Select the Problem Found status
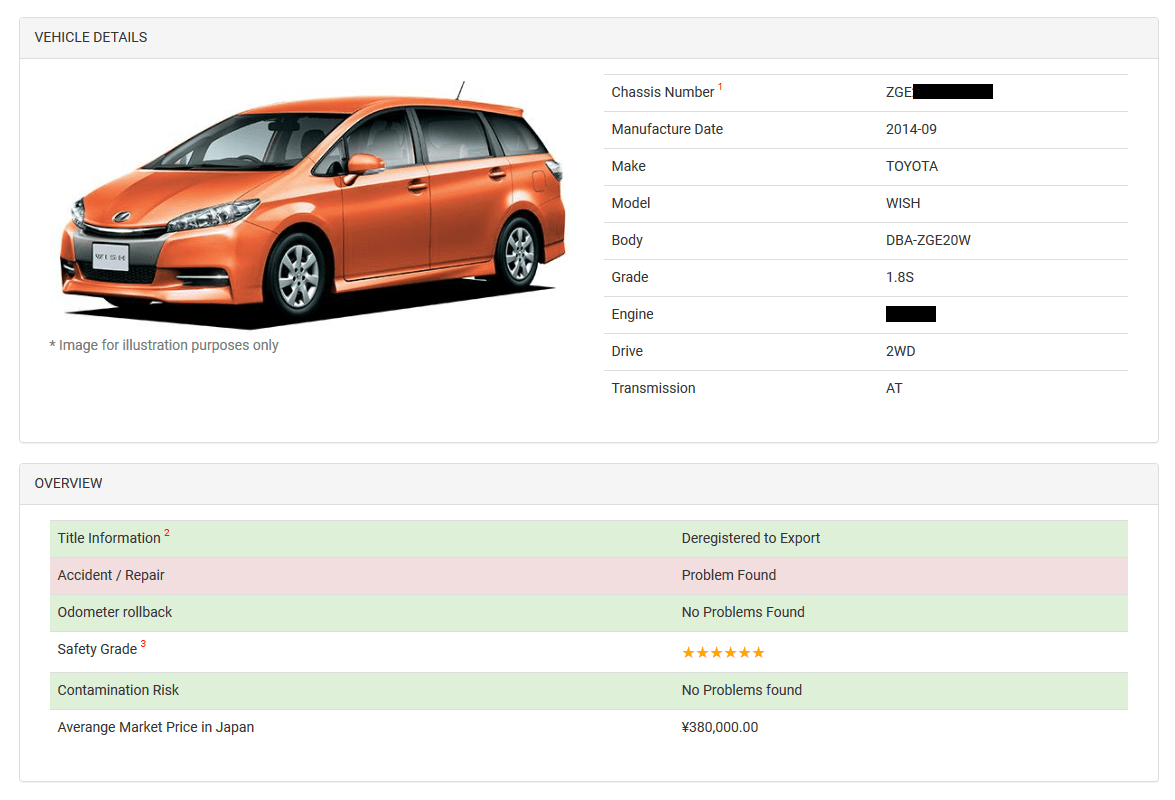 coord(729,575)
